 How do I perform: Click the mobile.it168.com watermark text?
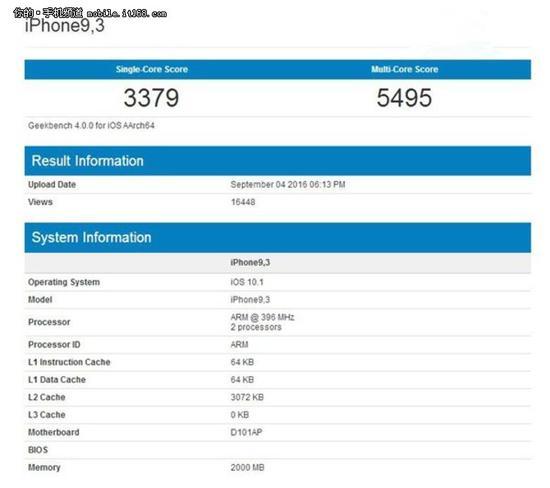tap(127, 13)
